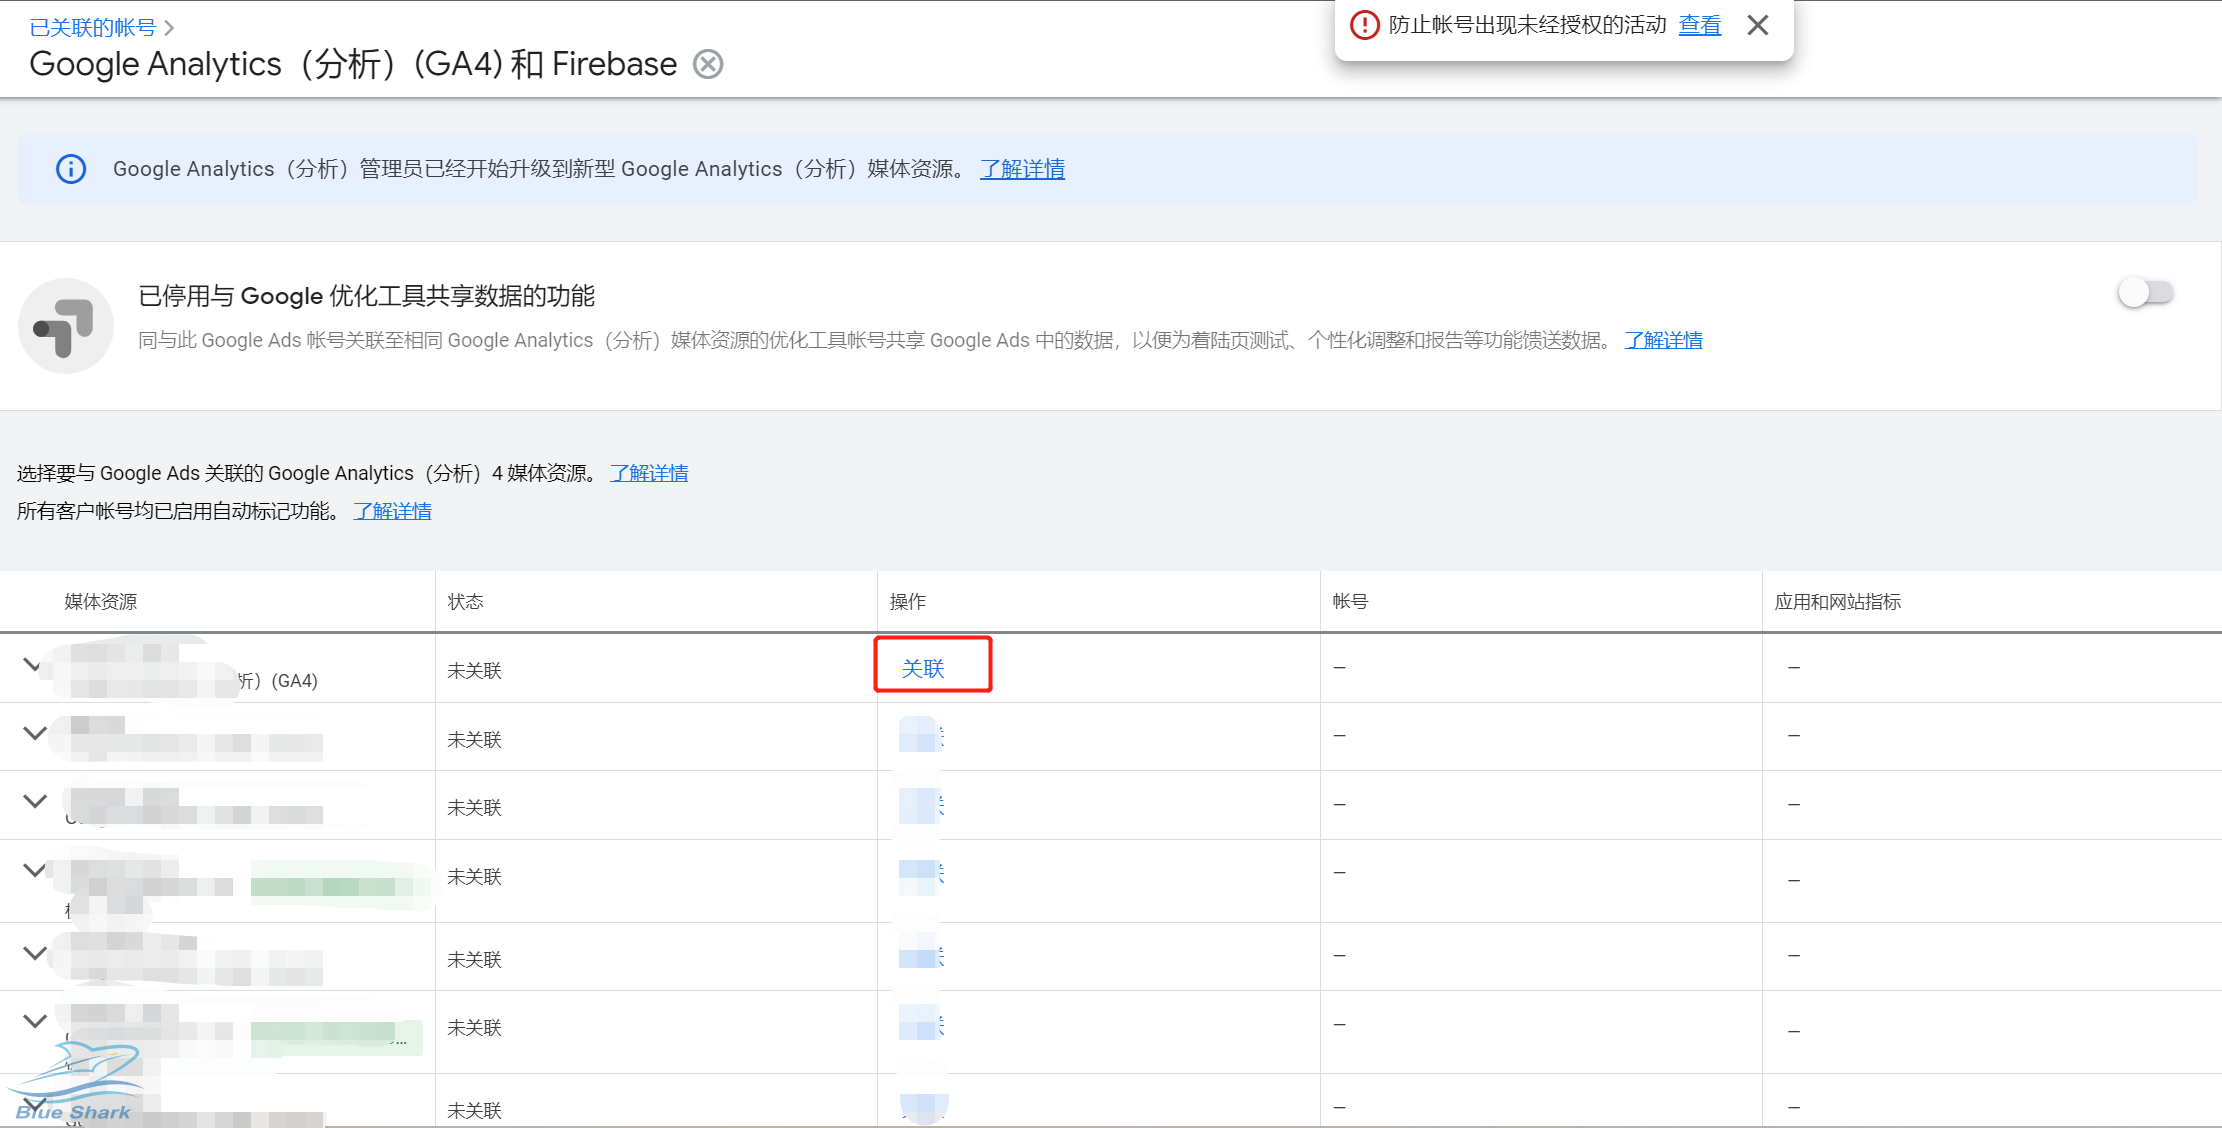Click the 媒体资源 column header
This screenshot has width=2222, height=1128.
101,601
